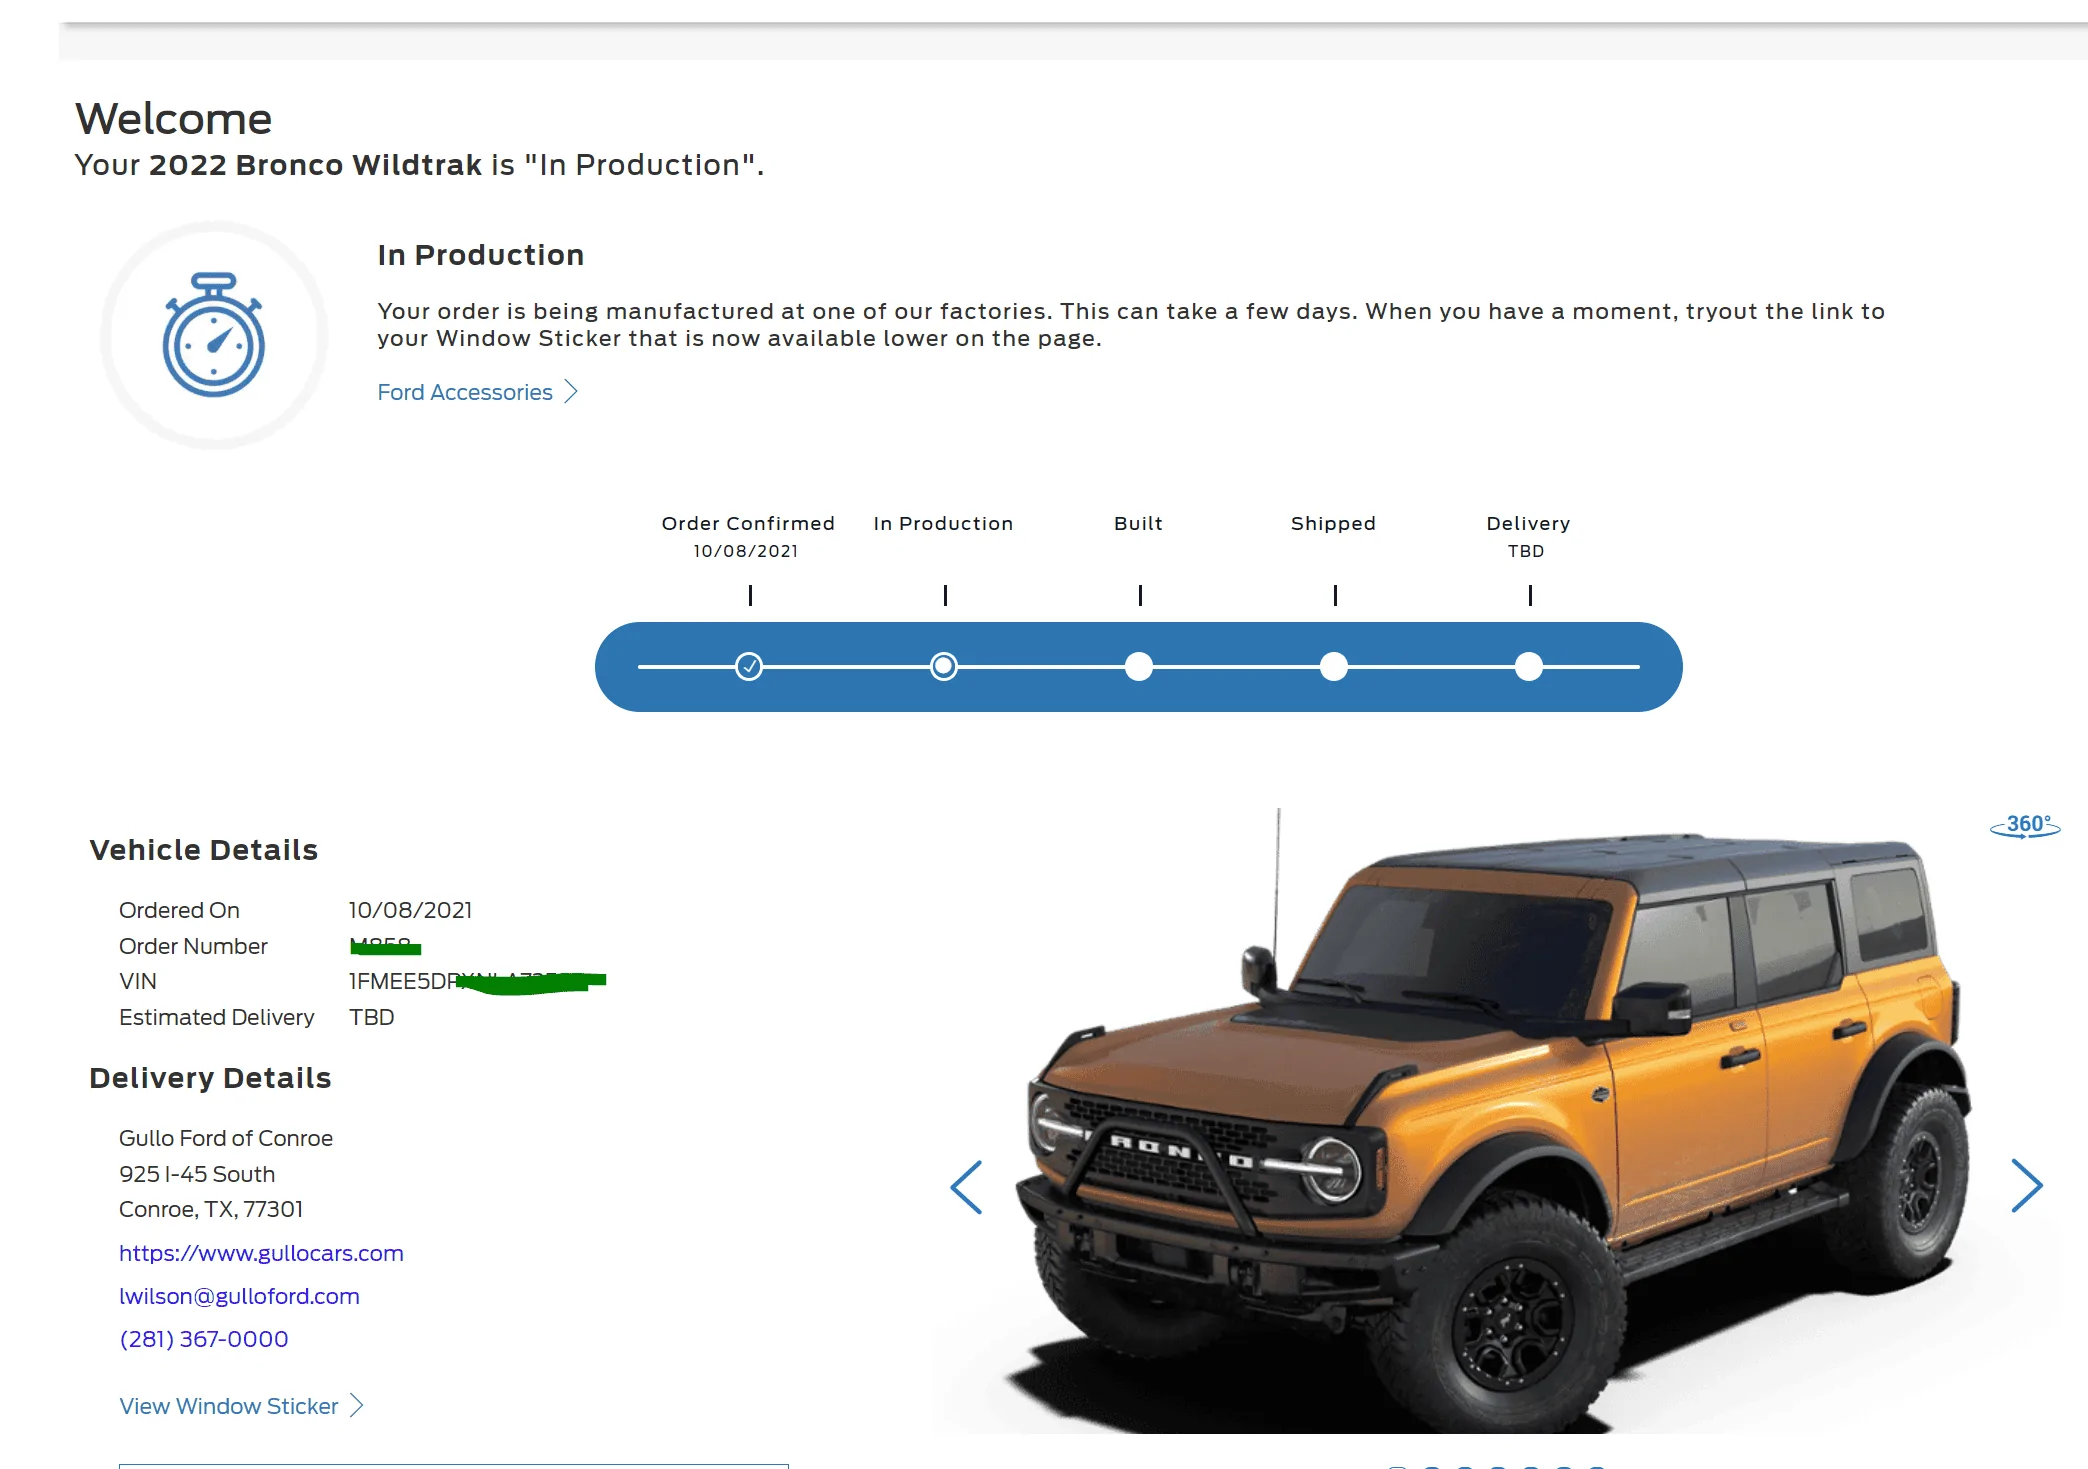Open View Window Sticker link
Screen dimensions: 2088x1469
click(229, 1406)
